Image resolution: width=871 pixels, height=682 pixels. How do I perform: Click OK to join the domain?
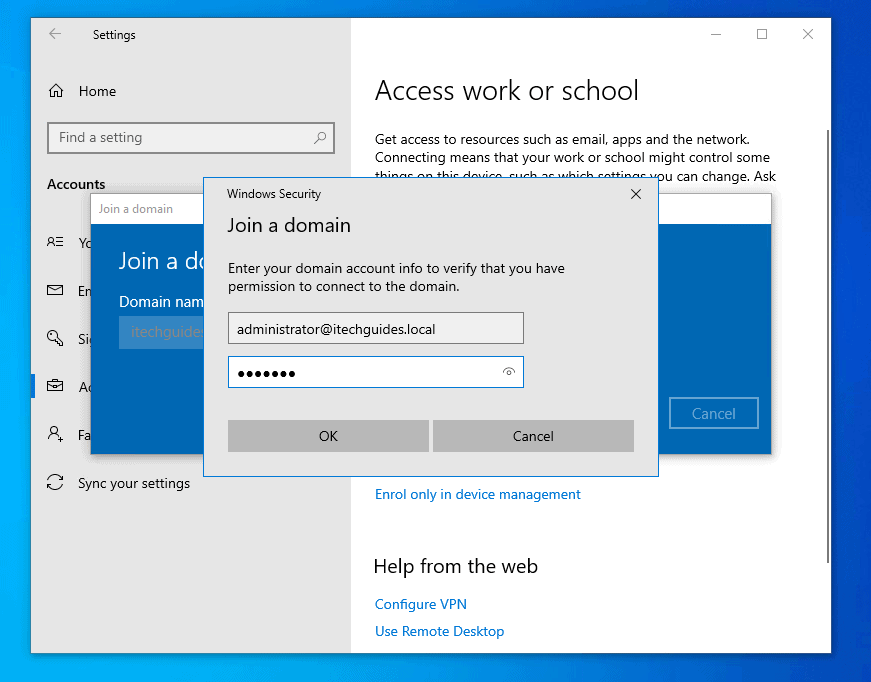(x=328, y=436)
